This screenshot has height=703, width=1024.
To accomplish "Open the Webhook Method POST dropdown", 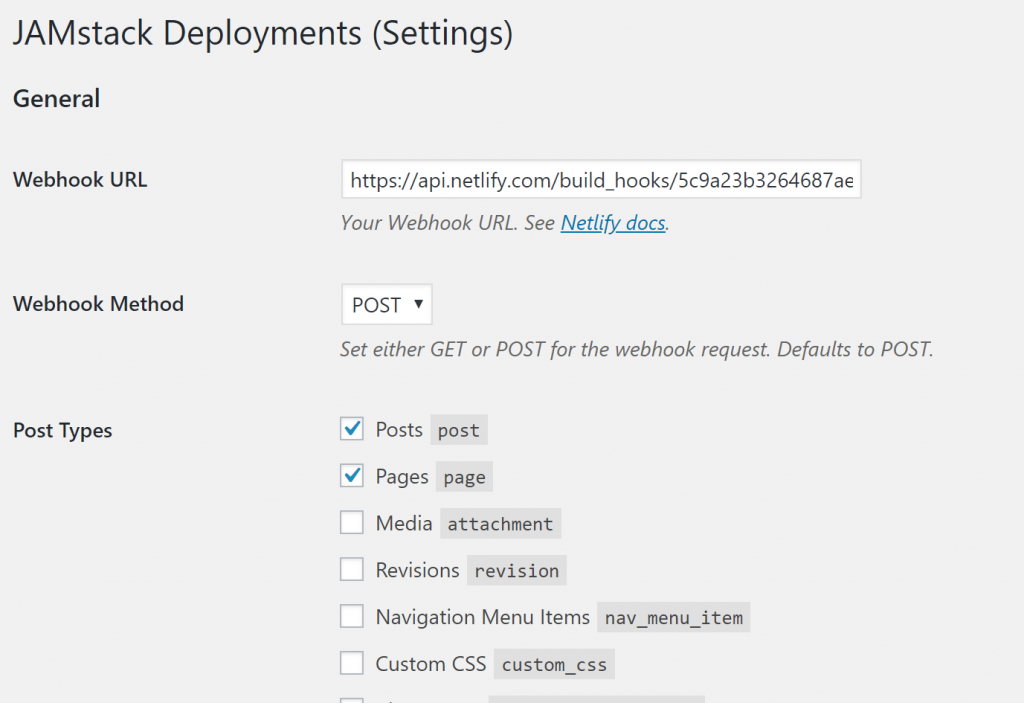I will [387, 305].
